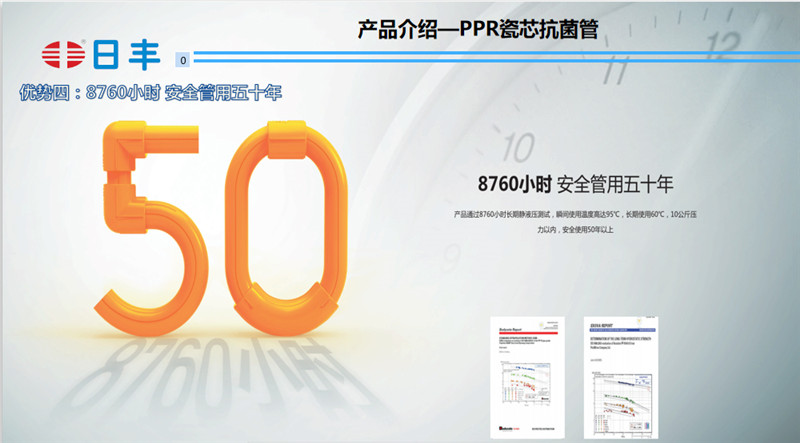Select the small box showing 0
The width and height of the screenshot is (800, 443).
[183, 60]
